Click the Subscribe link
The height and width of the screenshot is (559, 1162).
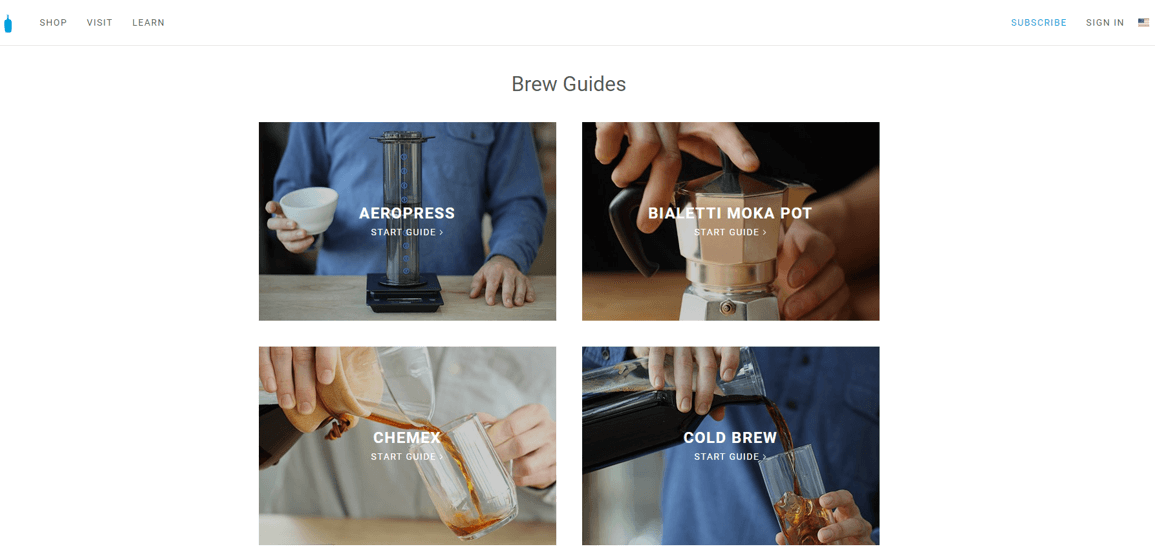(x=1039, y=23)
